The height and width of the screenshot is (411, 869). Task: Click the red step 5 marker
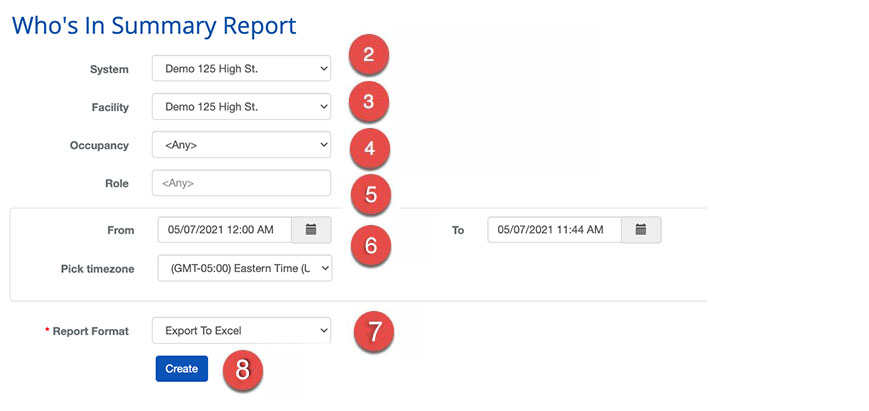[x=370, y=194]
